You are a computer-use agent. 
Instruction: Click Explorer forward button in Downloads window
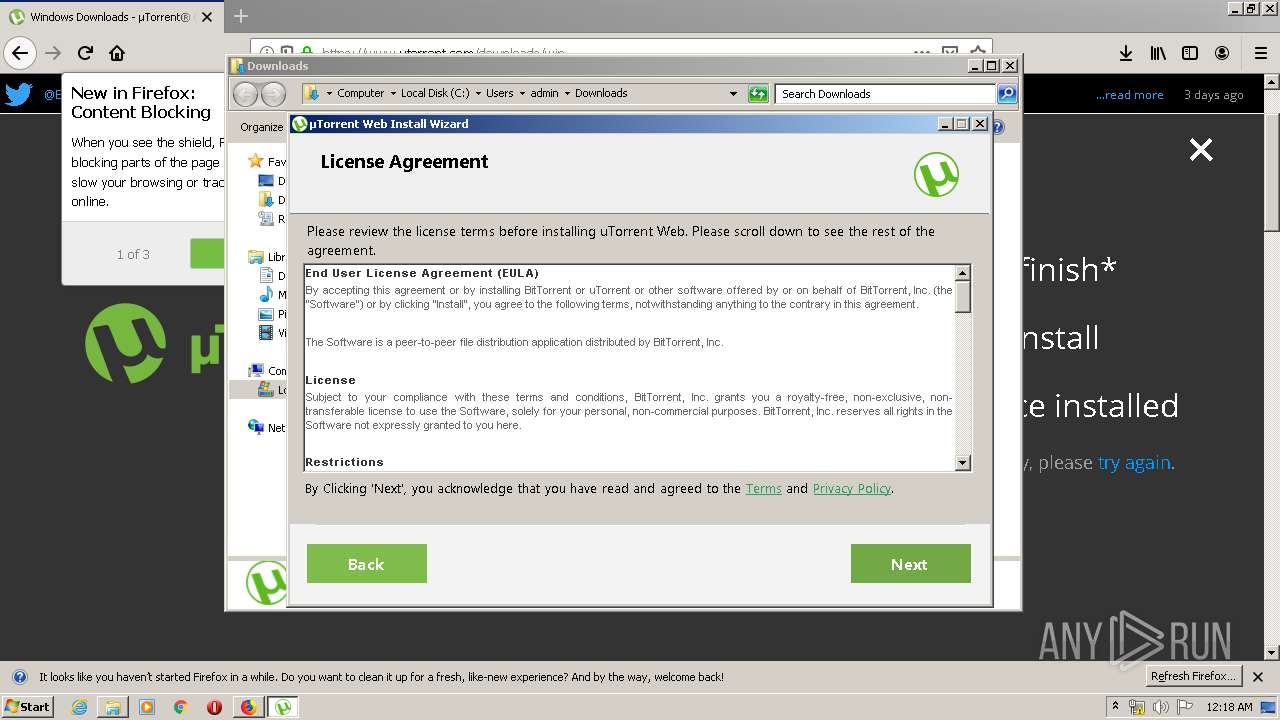pyautogui.click(x=273, y=94)
